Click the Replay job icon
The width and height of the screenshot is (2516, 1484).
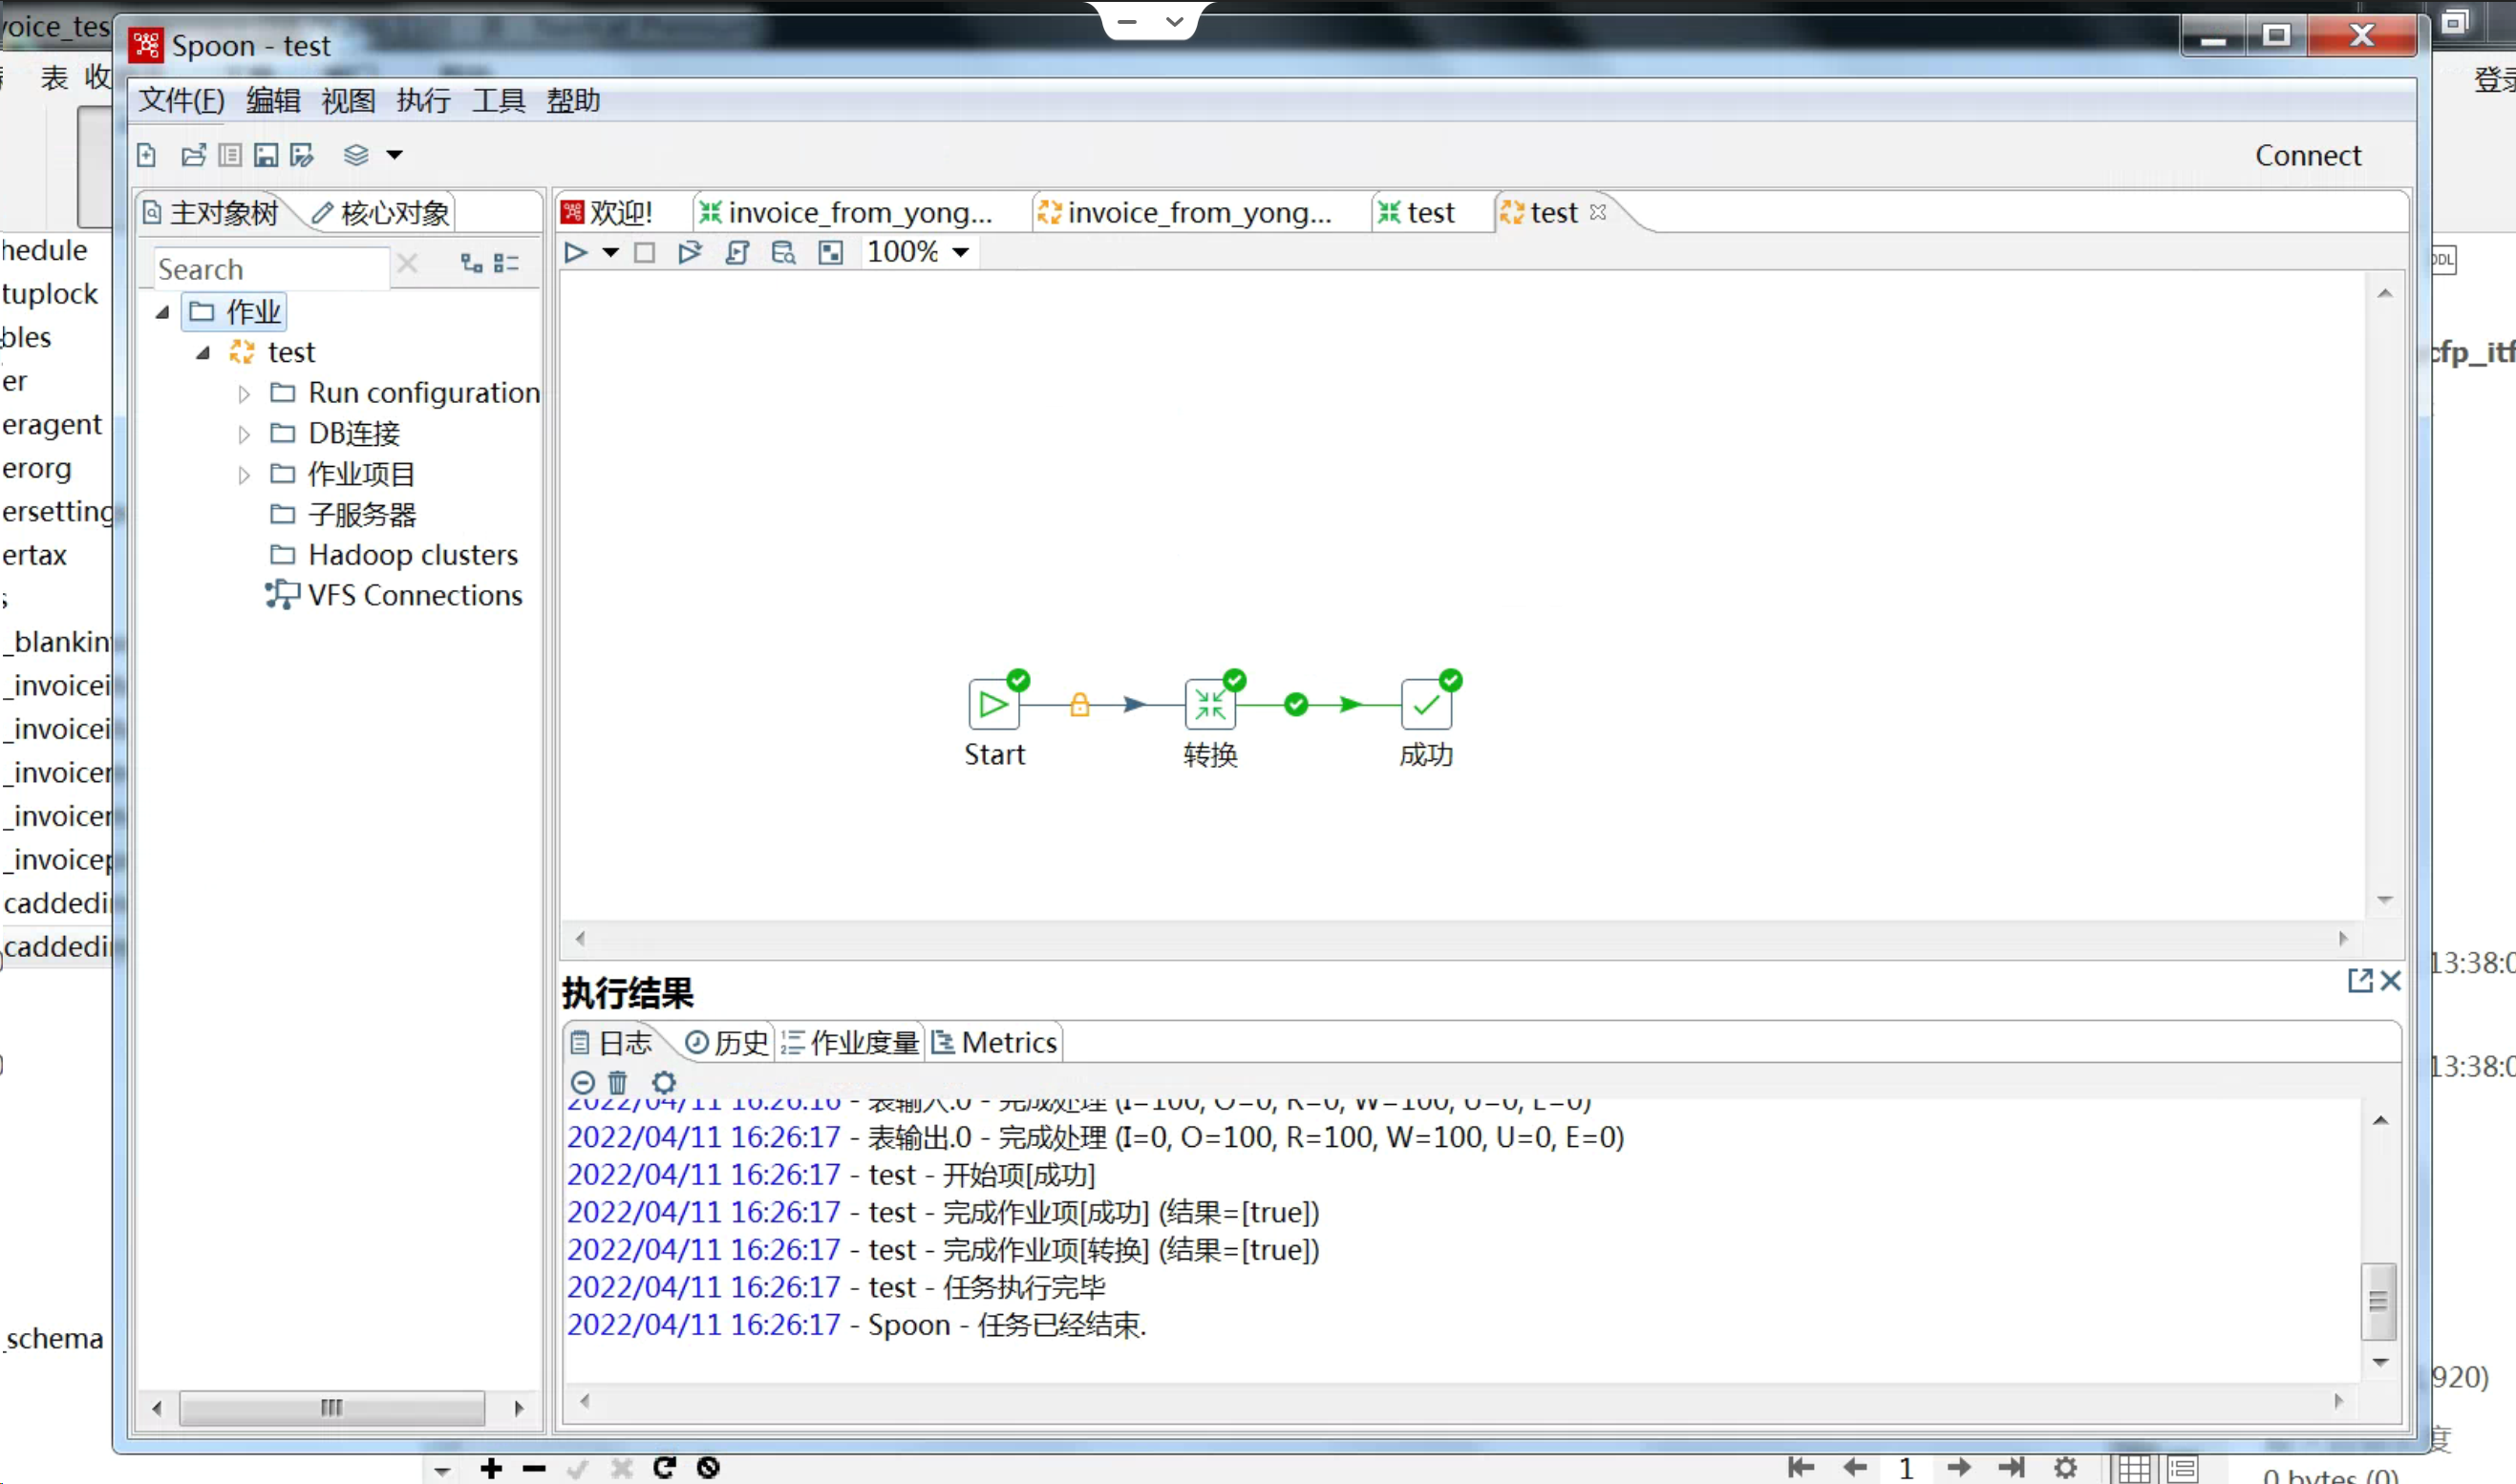[690, 253]
